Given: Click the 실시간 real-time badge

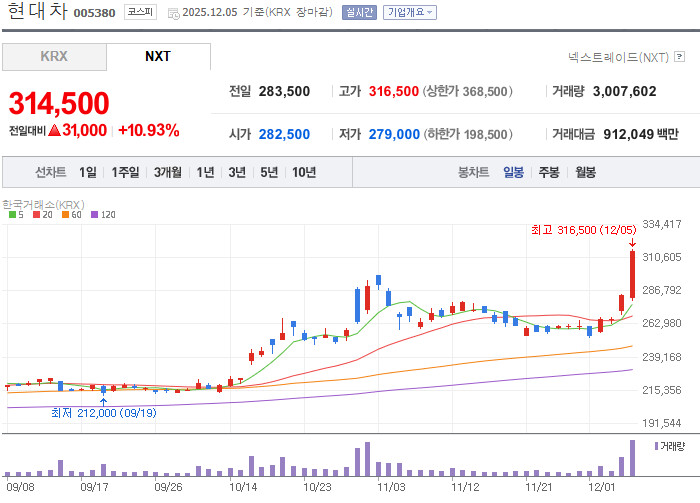Looking at the screenshot, I should tap(360, 13).
